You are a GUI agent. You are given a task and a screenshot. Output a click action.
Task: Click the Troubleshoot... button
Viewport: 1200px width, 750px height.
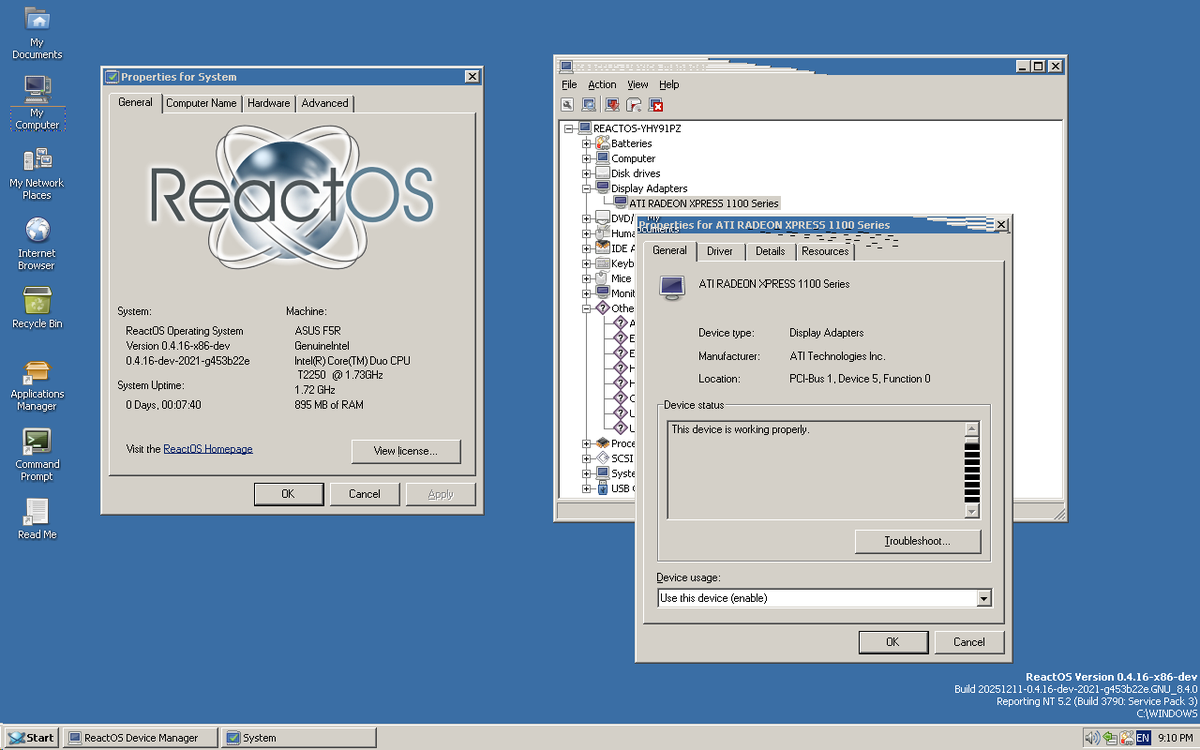click(917, 541)
